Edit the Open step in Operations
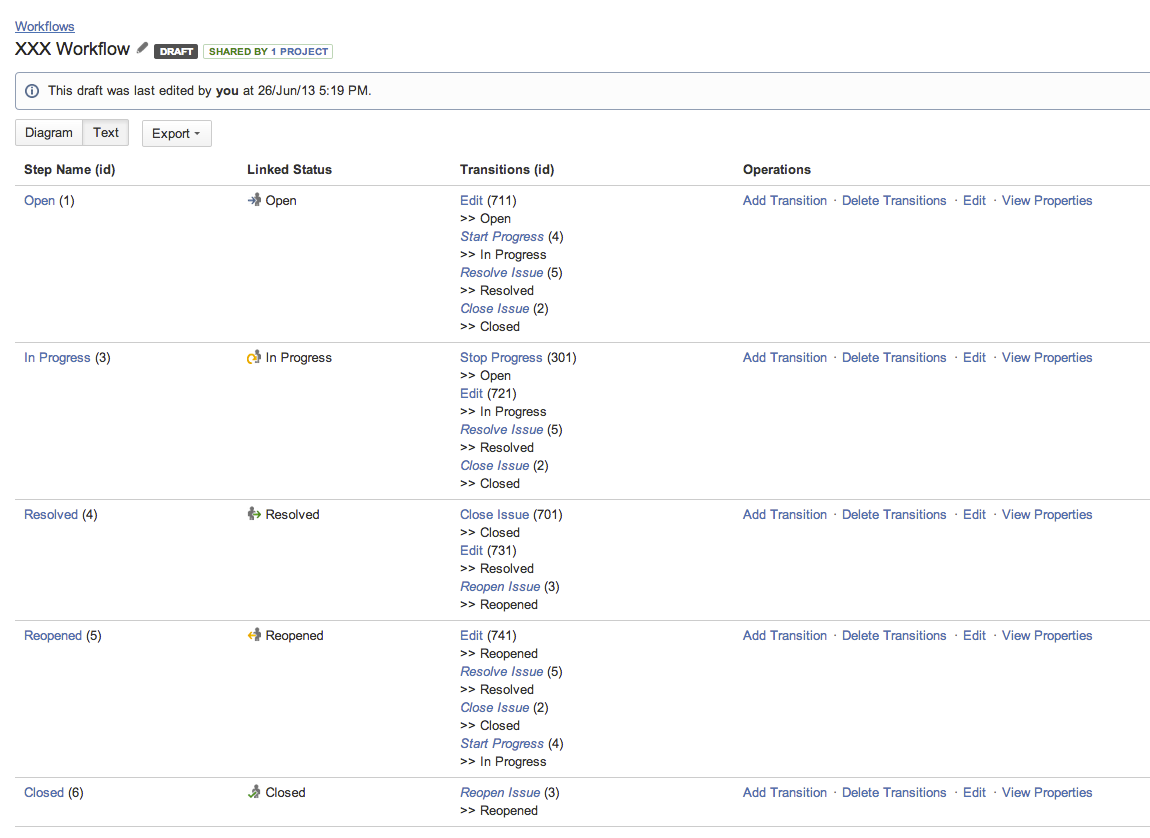1150x838 pixels. (x=974, y=200)
